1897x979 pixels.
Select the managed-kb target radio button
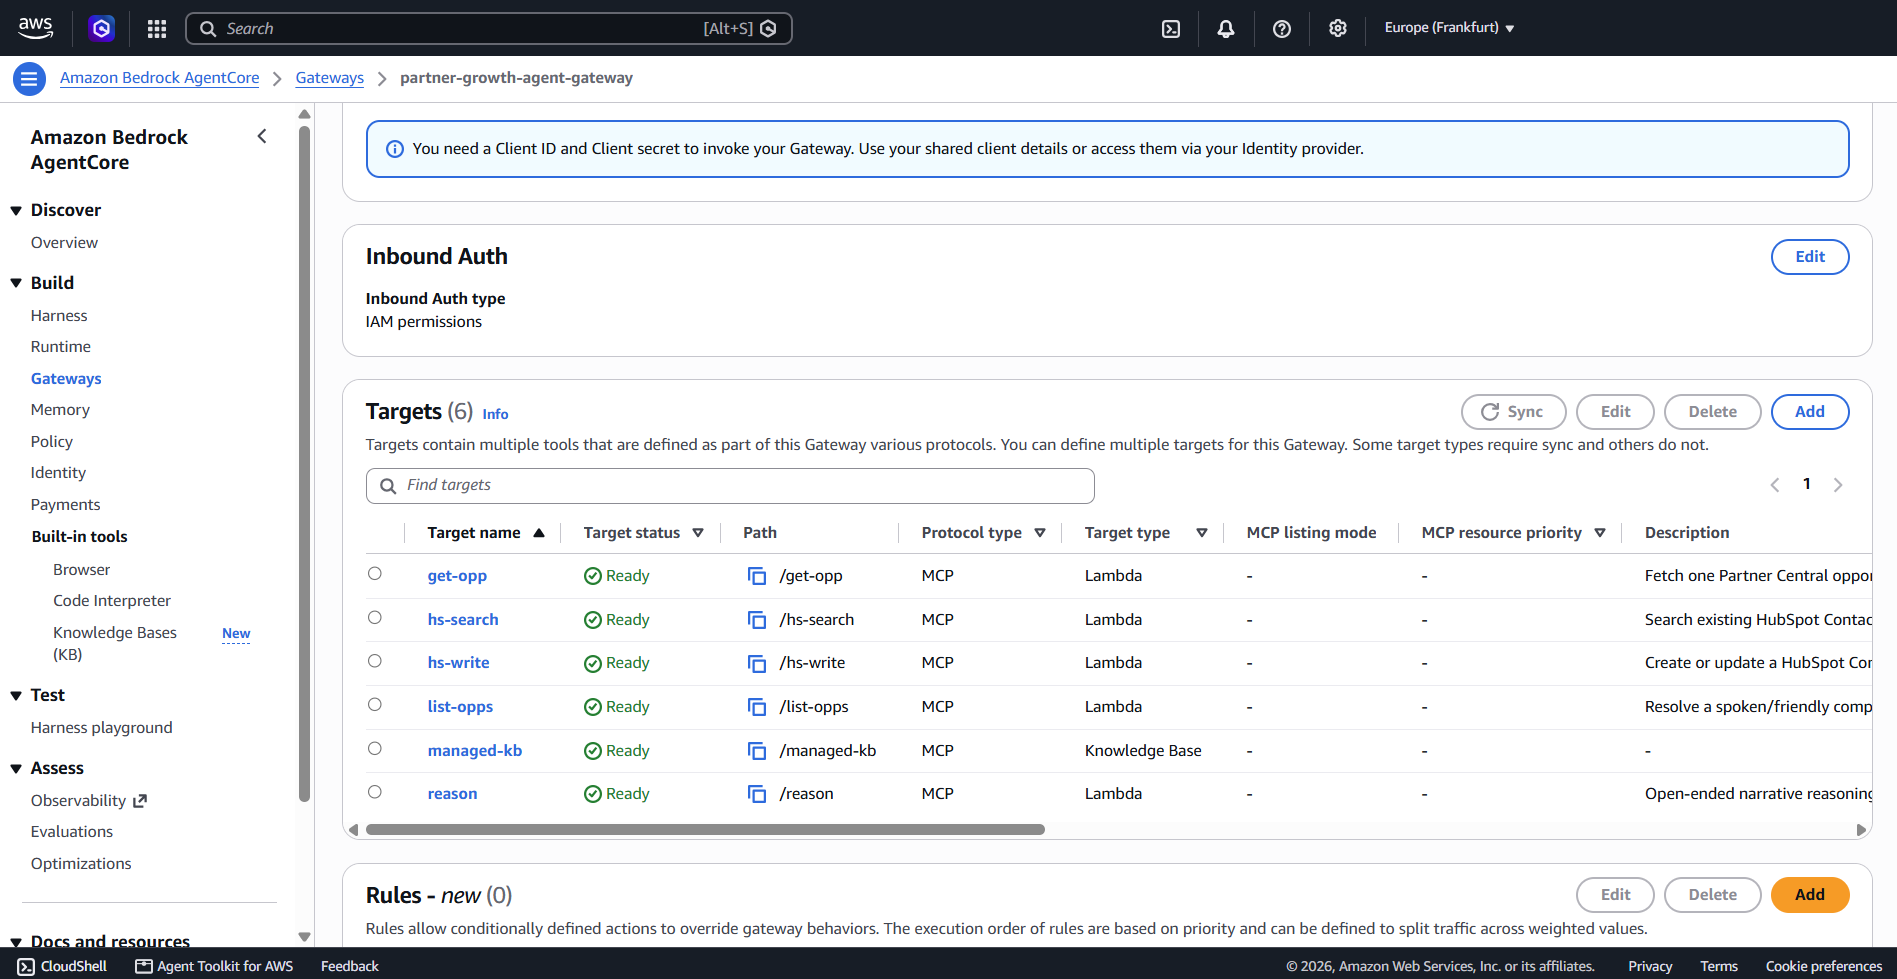(x=375, y=749)
